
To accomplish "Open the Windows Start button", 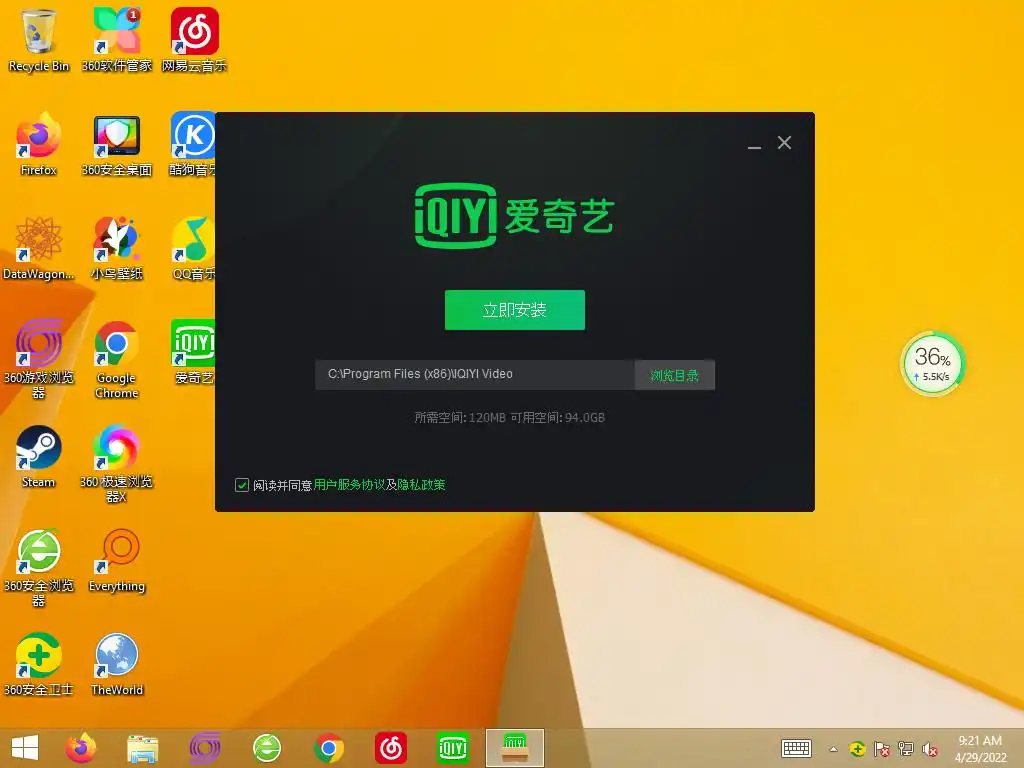I will [25, 747].
